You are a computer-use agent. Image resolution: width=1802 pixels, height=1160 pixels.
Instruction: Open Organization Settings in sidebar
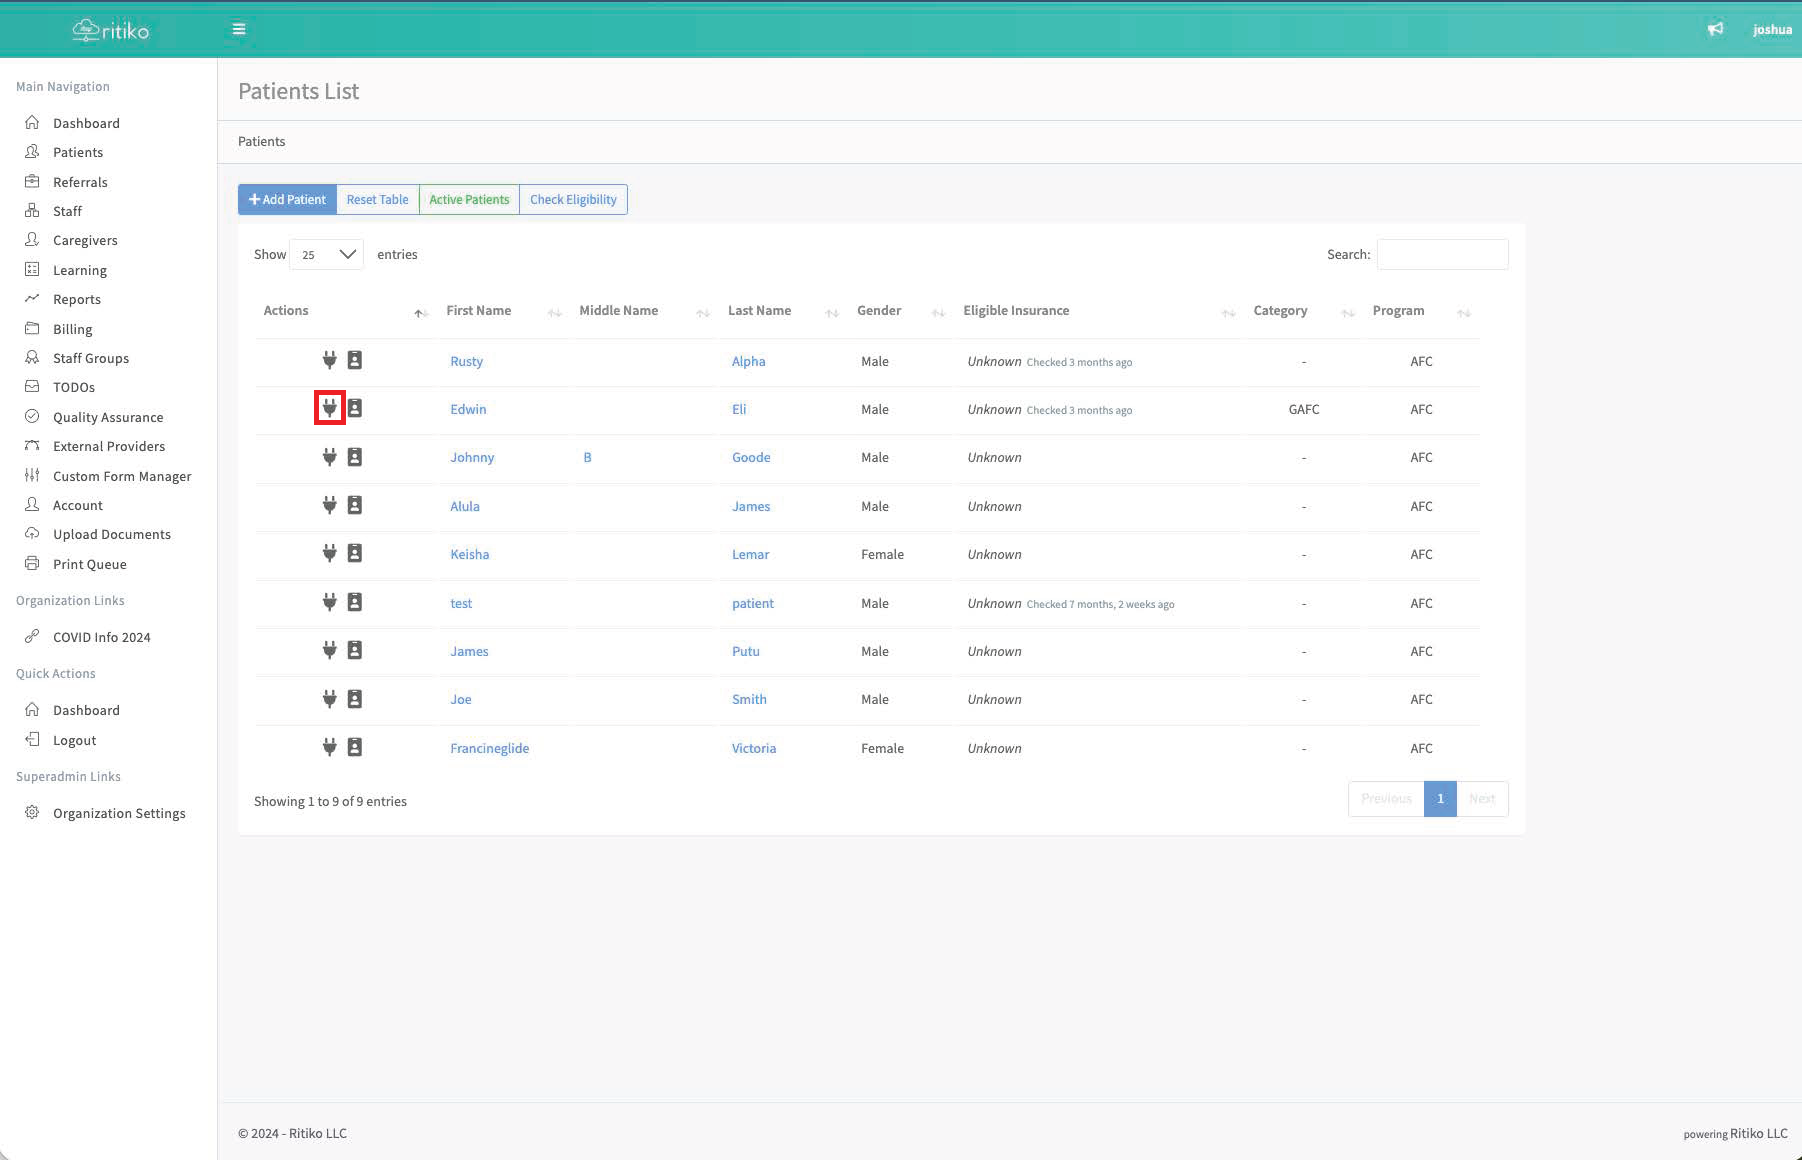coord(119,813)
